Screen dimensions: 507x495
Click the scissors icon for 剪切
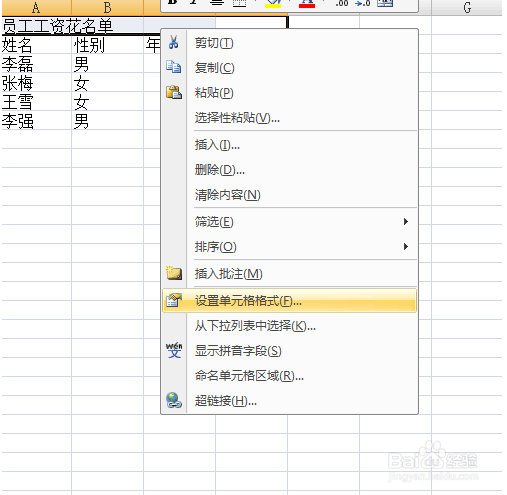[x=173, y=43]
